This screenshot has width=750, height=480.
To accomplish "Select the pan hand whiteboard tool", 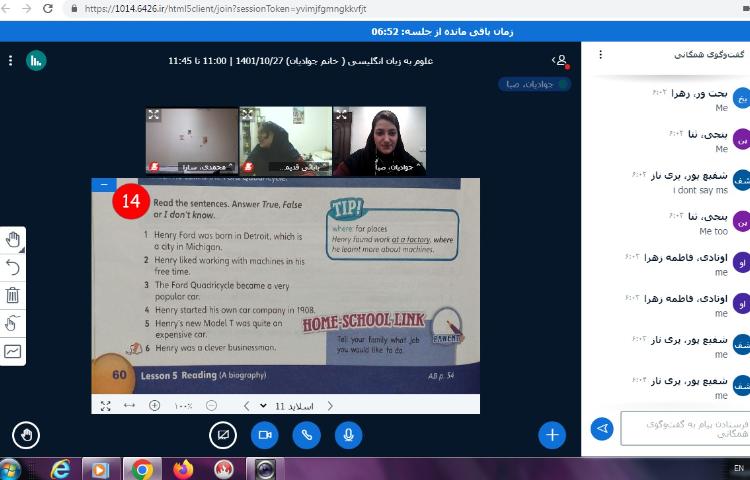I will coord(13,240).
